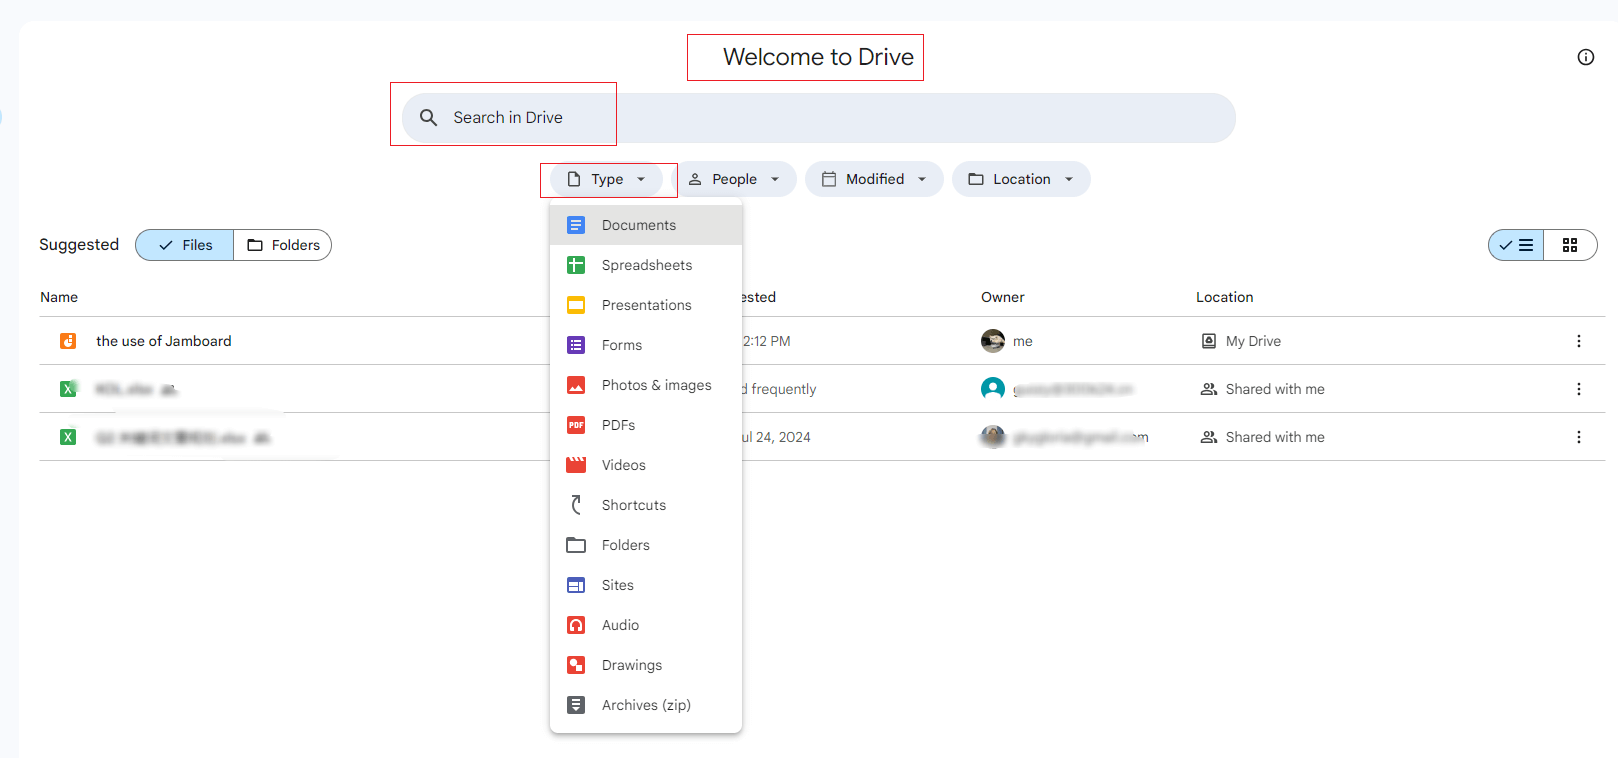This screenshot has width=1618, height=758.
Task: Click the Name column header
Action: [x=59, y=297]
